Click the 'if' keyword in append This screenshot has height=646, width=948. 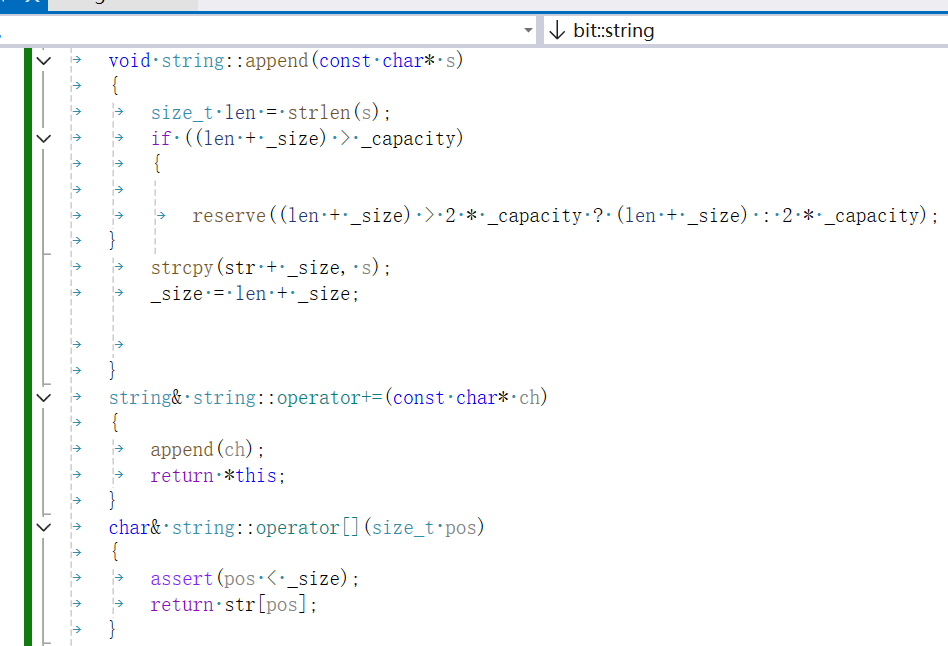161,139
